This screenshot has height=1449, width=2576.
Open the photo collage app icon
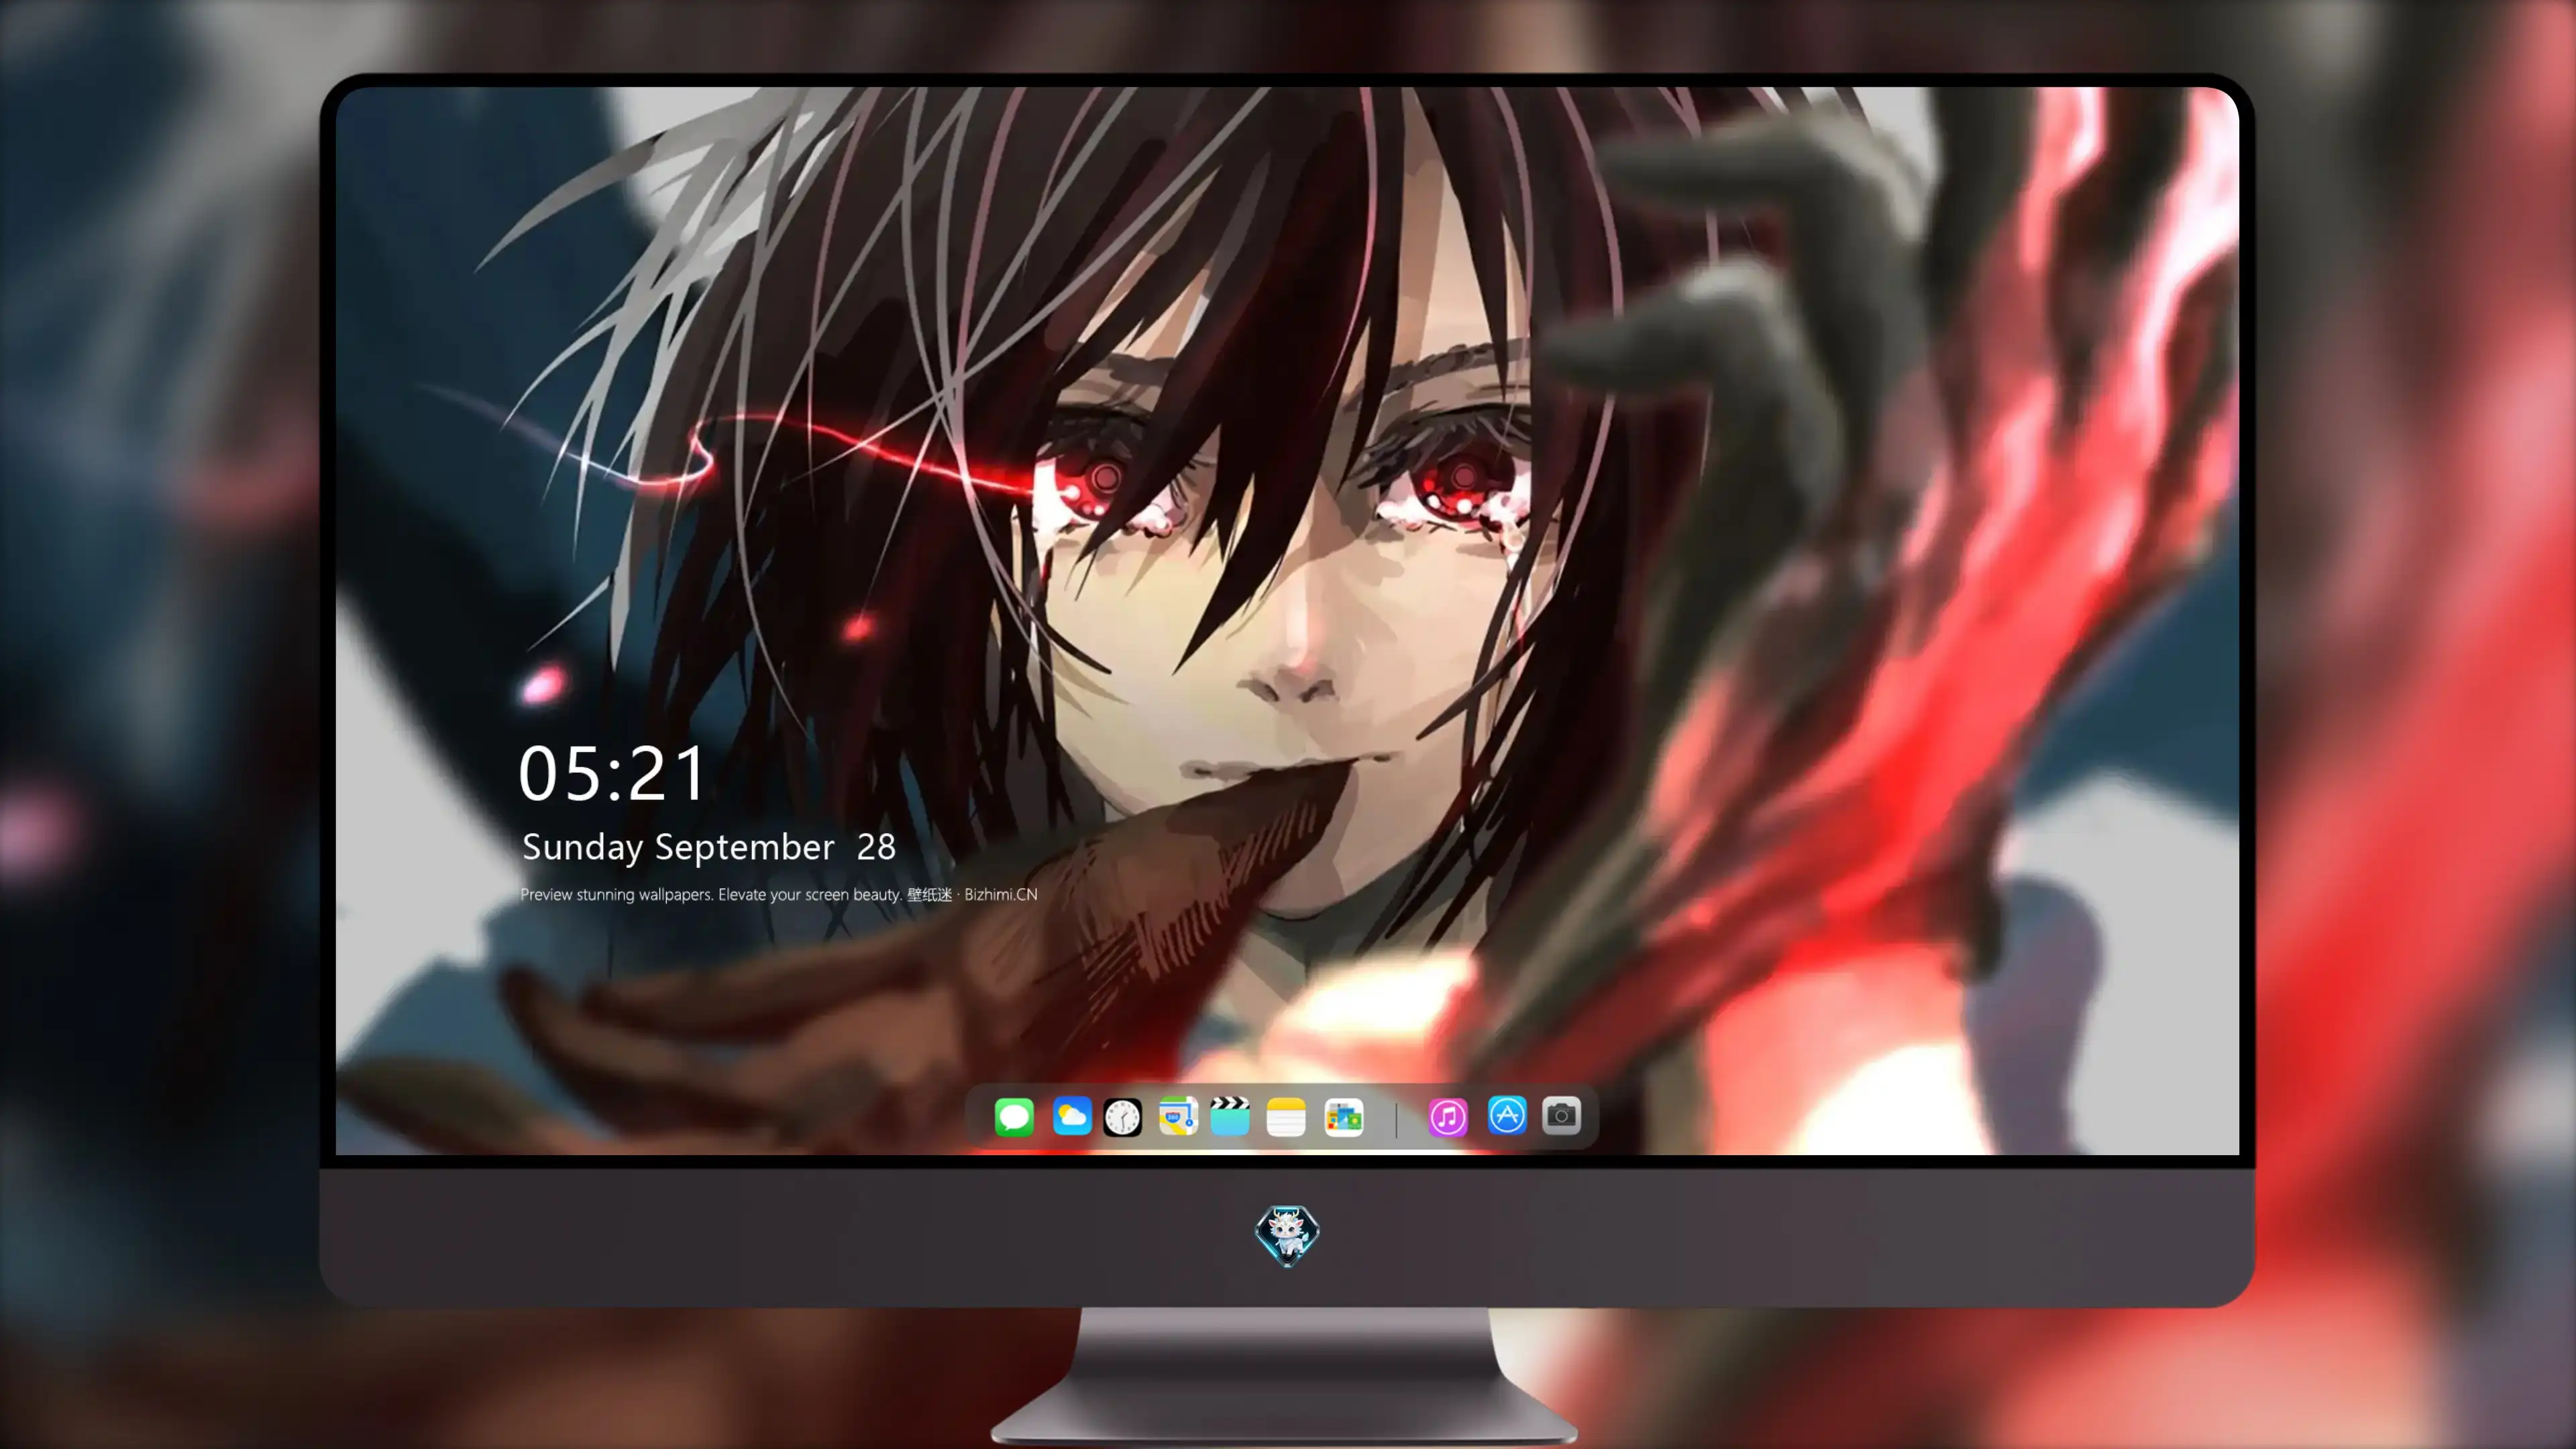point(1344,1117)
